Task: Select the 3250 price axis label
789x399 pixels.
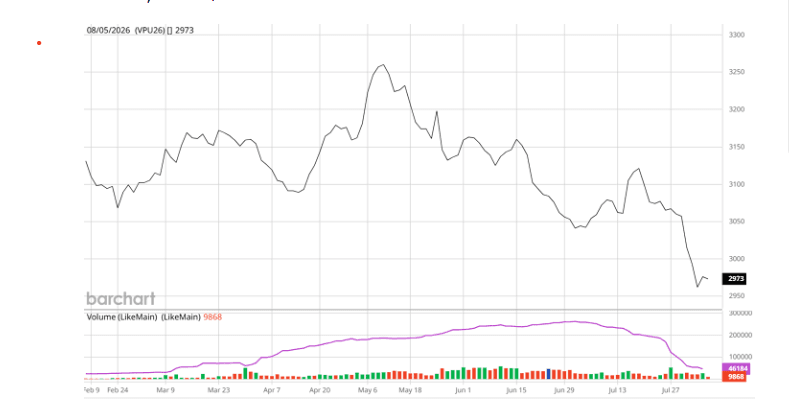Action: point(736,72)
